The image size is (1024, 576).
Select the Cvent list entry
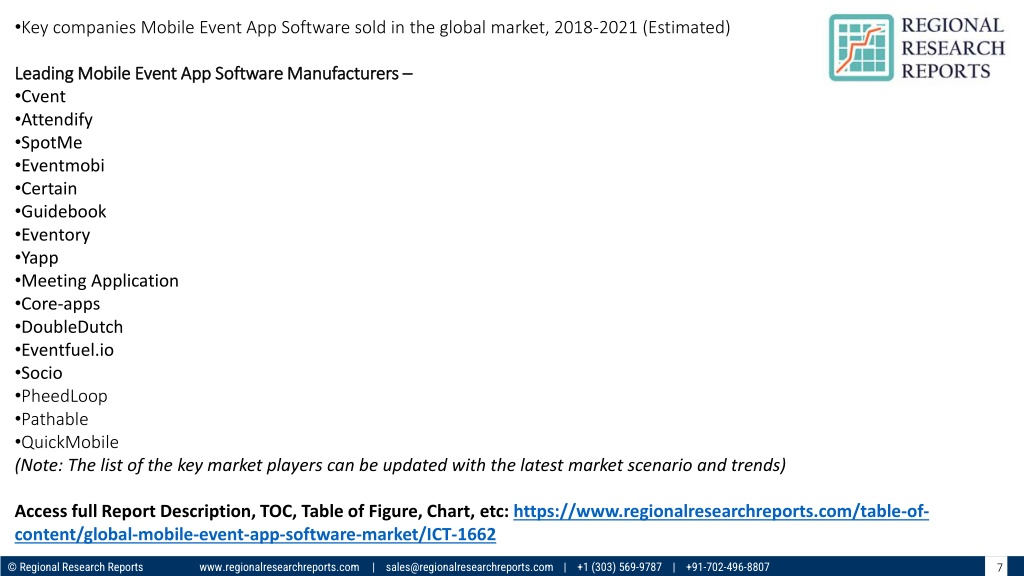coord(40,97)
